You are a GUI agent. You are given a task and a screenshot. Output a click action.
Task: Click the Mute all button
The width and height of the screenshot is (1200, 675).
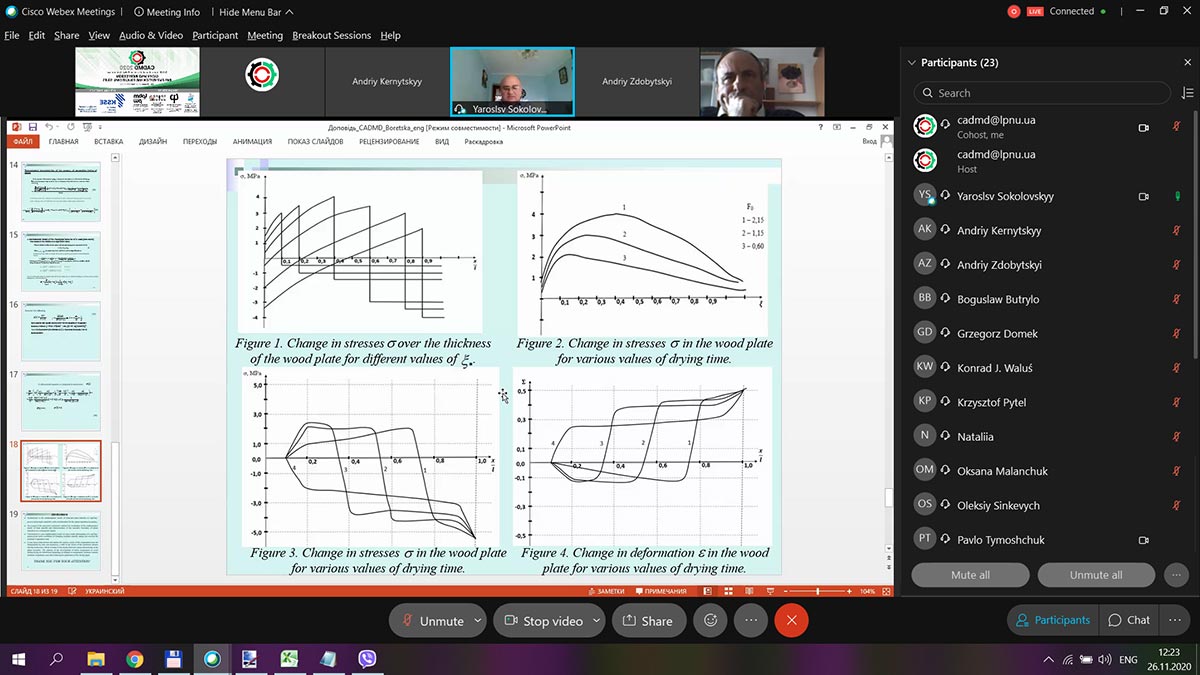pyautogui.click(x=970, y=575)
